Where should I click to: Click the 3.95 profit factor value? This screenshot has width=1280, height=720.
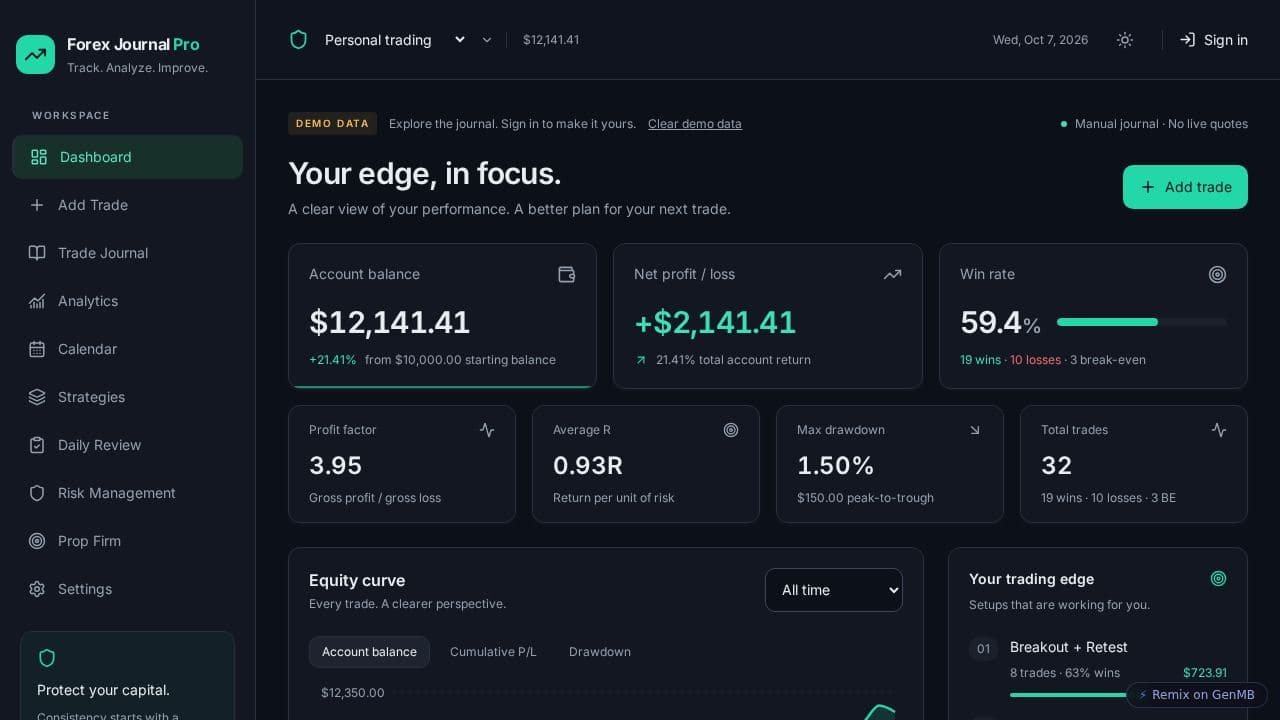[335, 465]
